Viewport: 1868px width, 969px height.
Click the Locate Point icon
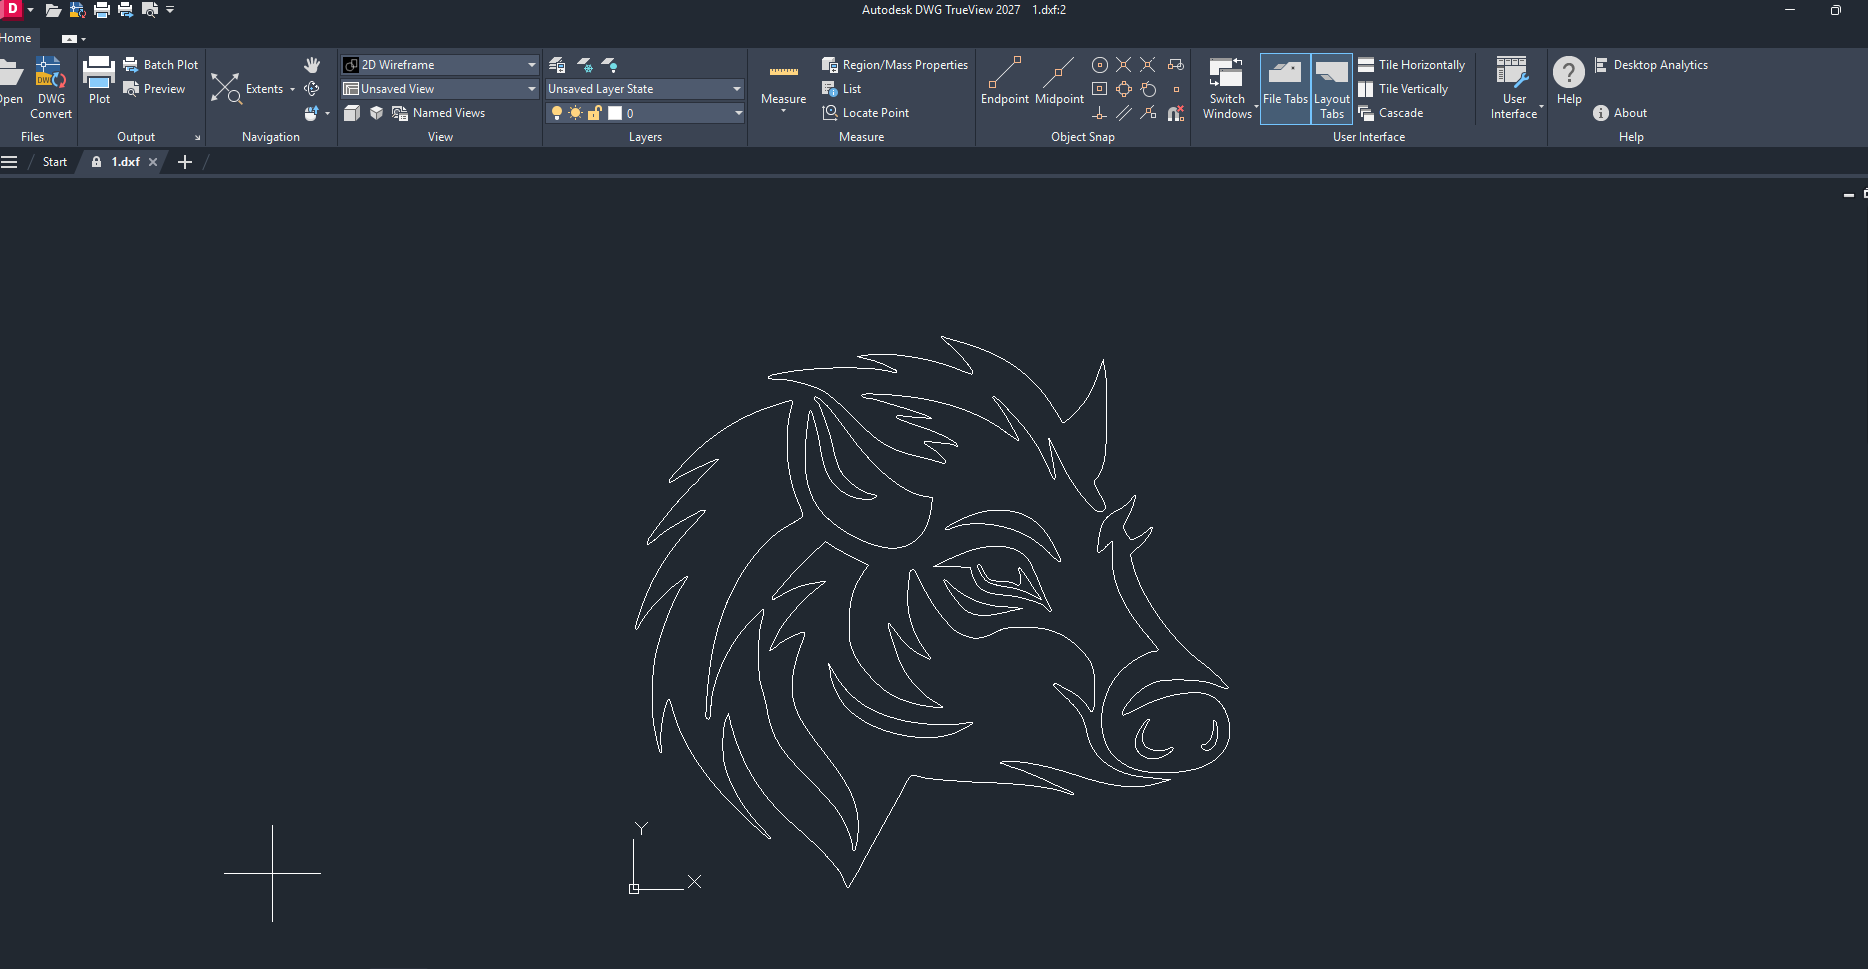830,113
